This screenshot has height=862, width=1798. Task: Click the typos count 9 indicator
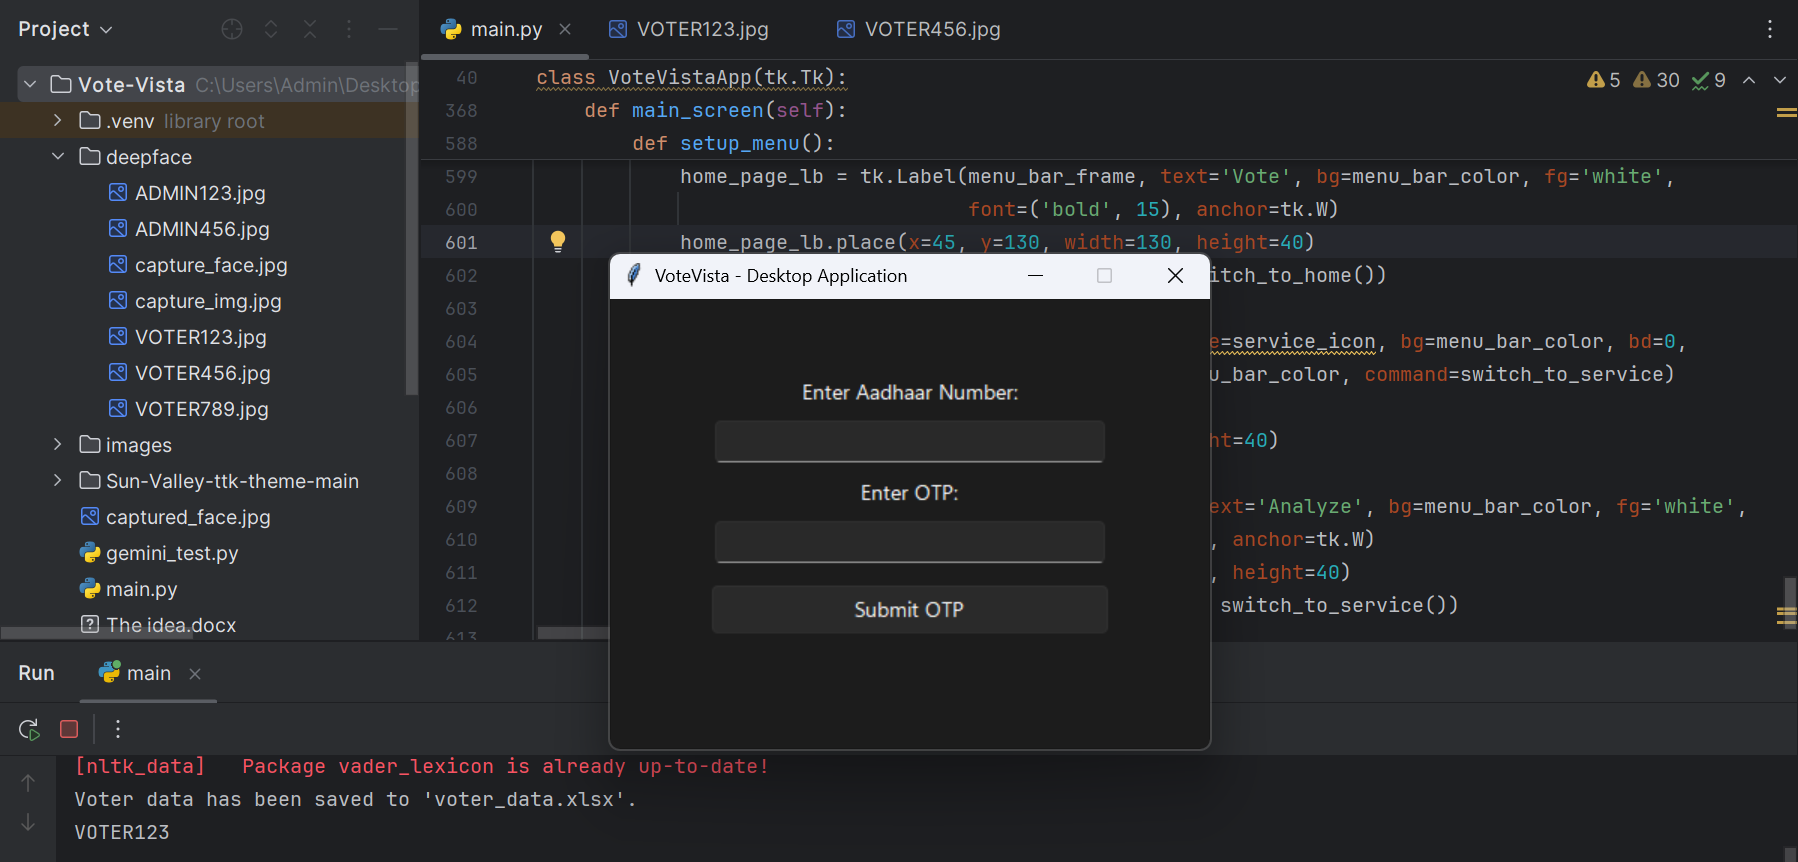point(1708,80)
